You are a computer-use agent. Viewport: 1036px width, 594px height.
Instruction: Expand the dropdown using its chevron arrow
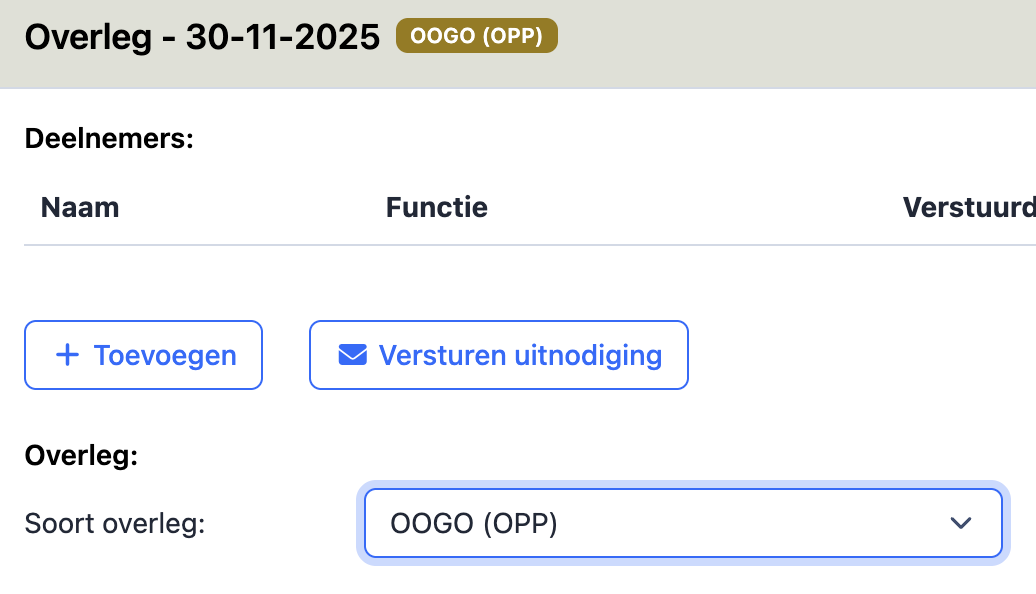(x=960, y=523)
